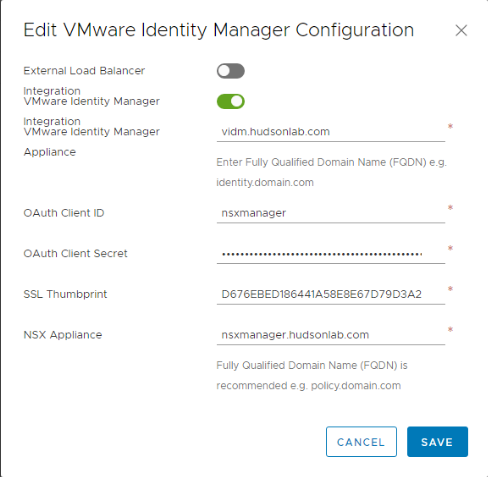The image size is (488, 477).
Task: Close the Edit VMware Identity Manager dialog
Action: 461,31
